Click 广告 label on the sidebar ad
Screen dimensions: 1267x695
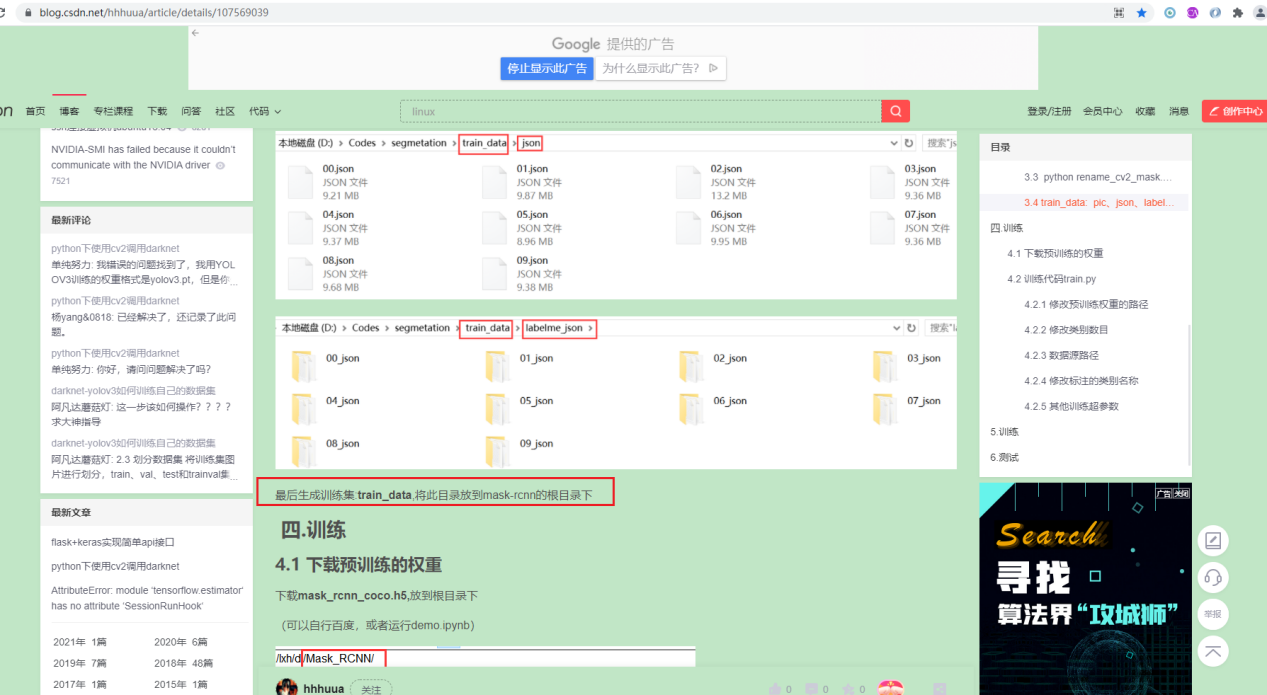pos(1163,493)
